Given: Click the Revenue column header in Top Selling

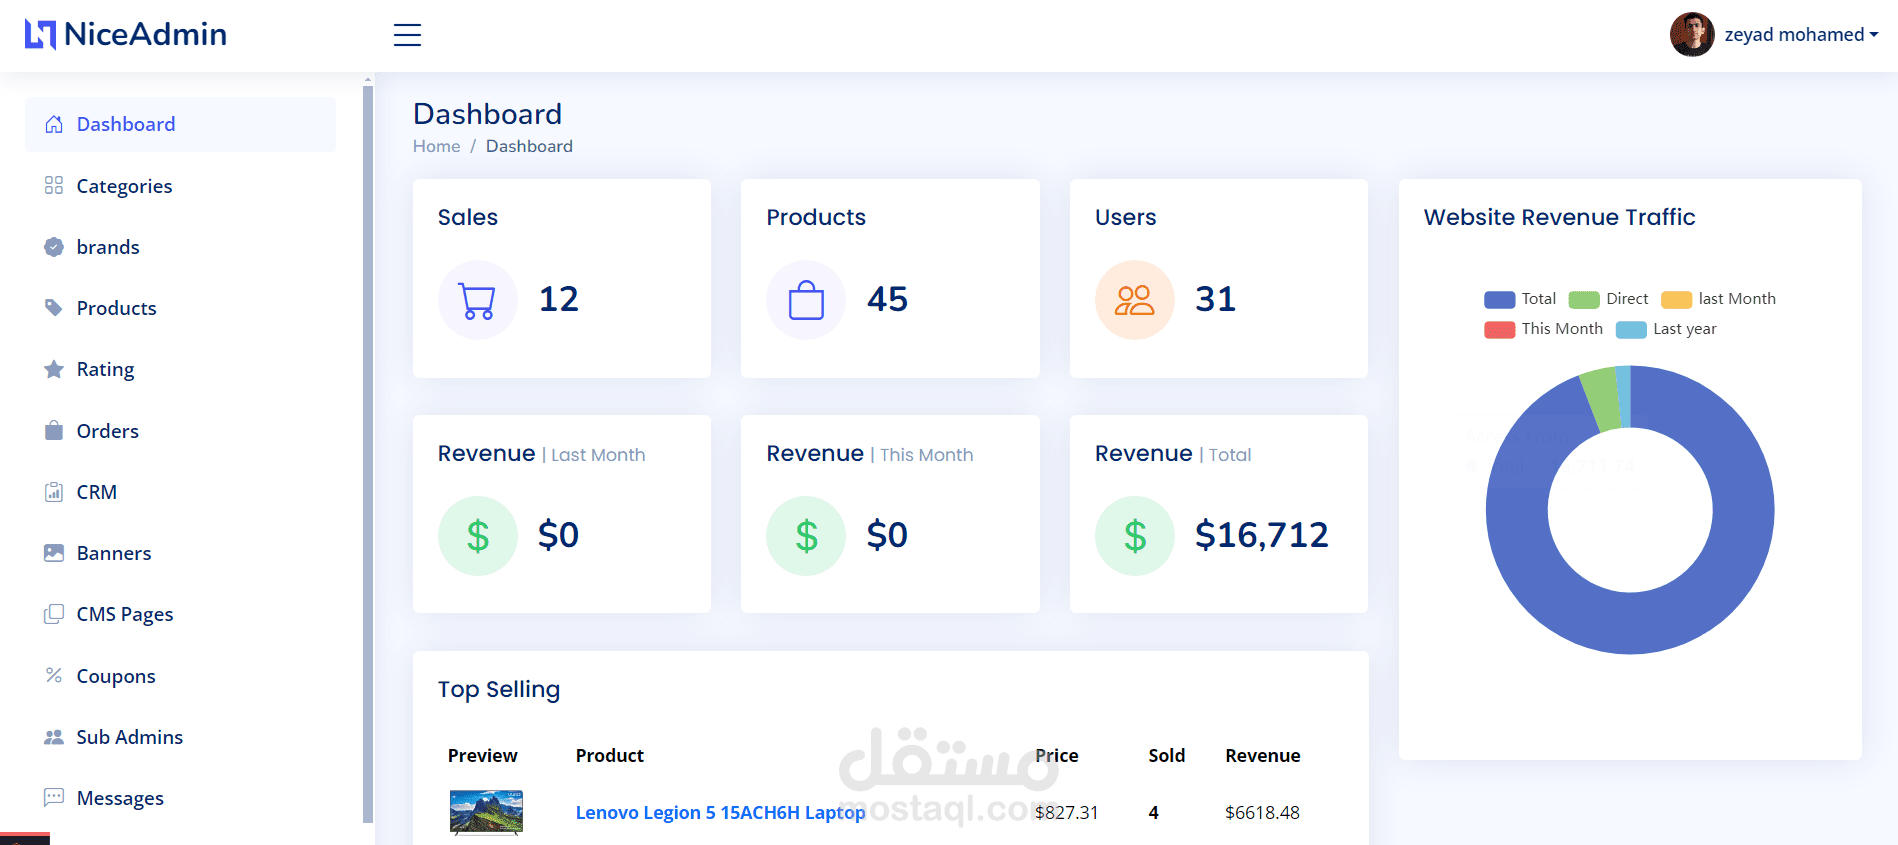Looking at the screenshot, I should click(1263, 756).
